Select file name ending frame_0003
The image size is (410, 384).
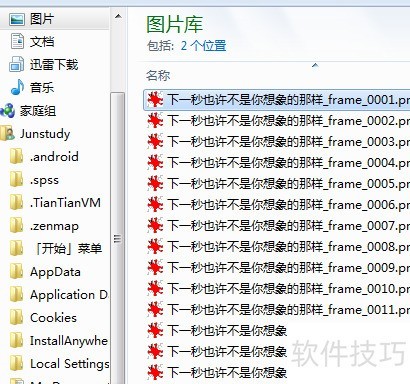(288, 142)
